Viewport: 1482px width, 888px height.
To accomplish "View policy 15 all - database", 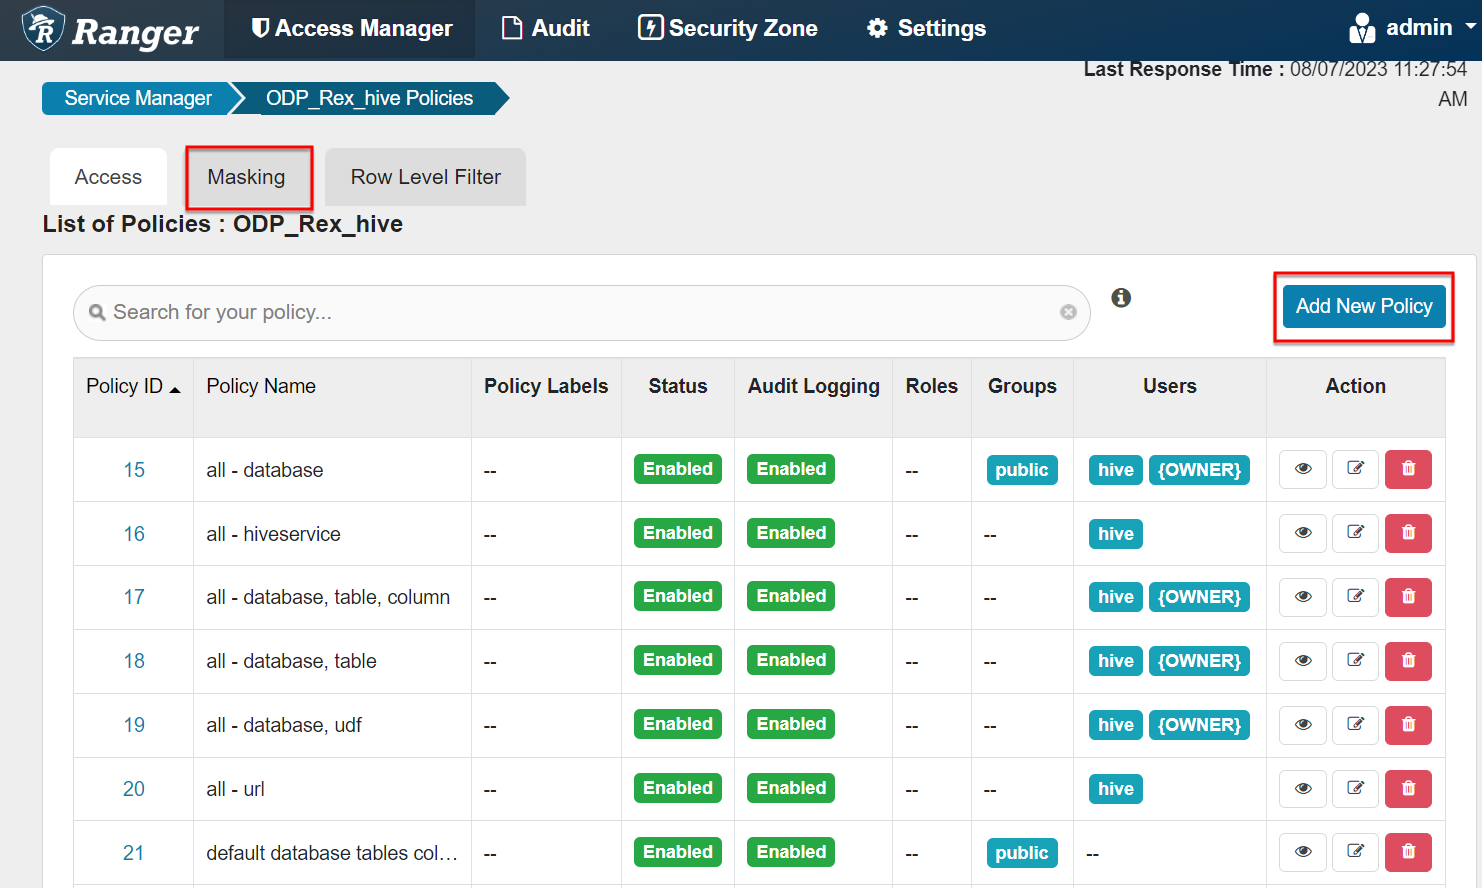I will coord(1303,469).
